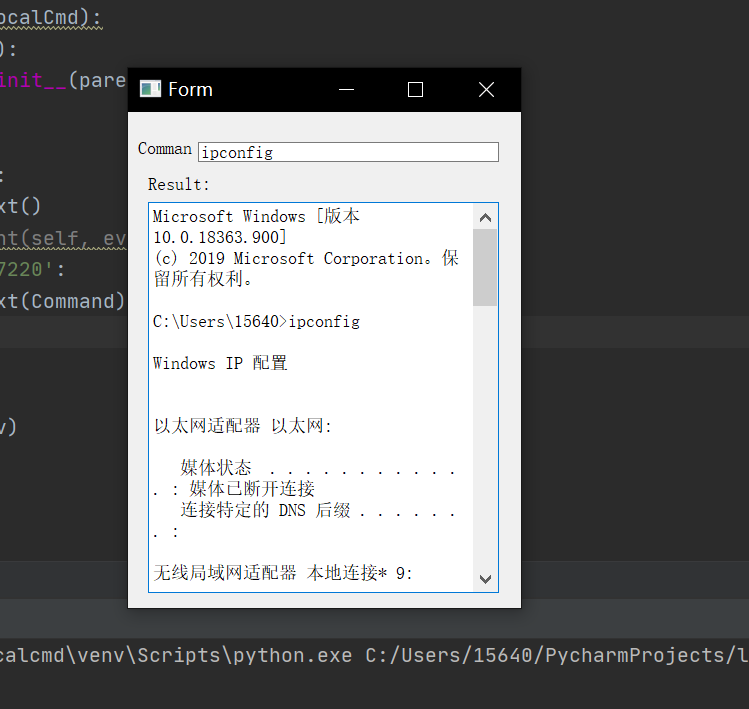Click the "7220':" string in PyCharm editor
749x709 pixels.
(x=32, y=270)
